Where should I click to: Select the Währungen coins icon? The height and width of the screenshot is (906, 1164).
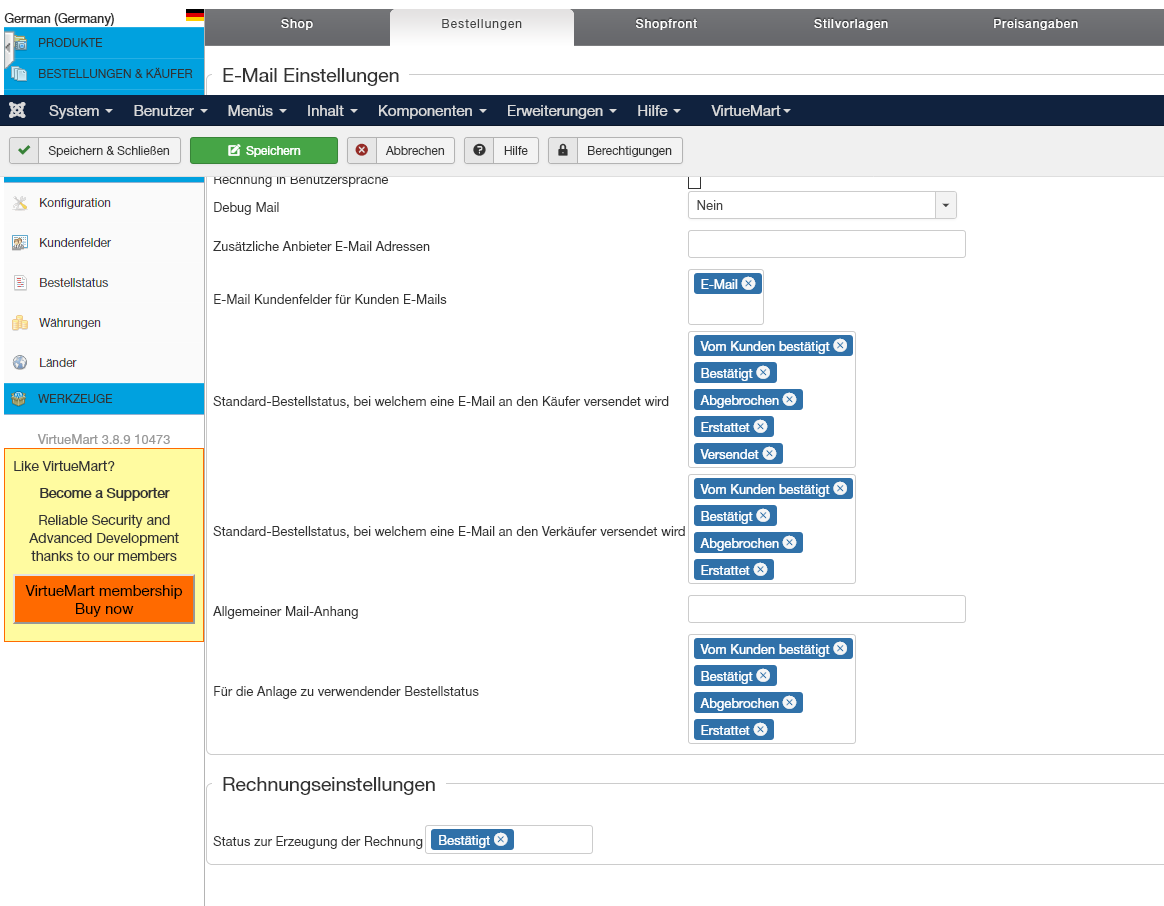click(x=20, y=323)
